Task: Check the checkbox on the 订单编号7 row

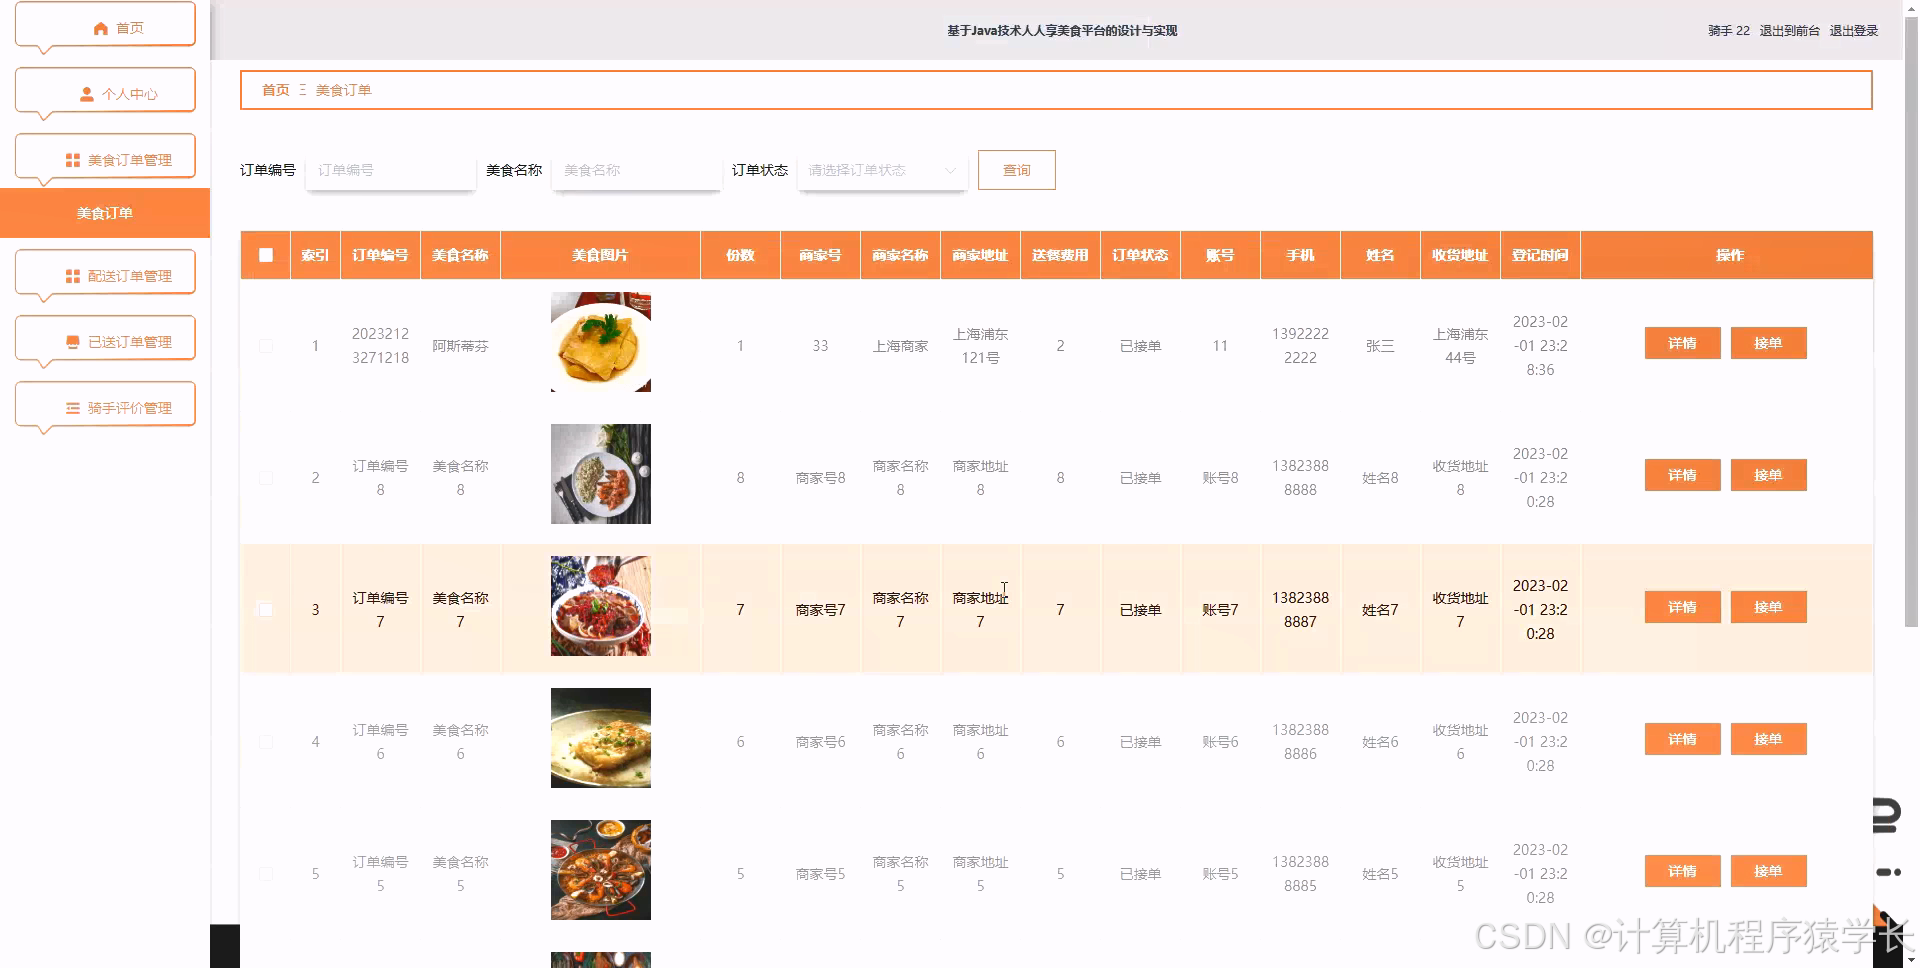Action: click(265, 609)
